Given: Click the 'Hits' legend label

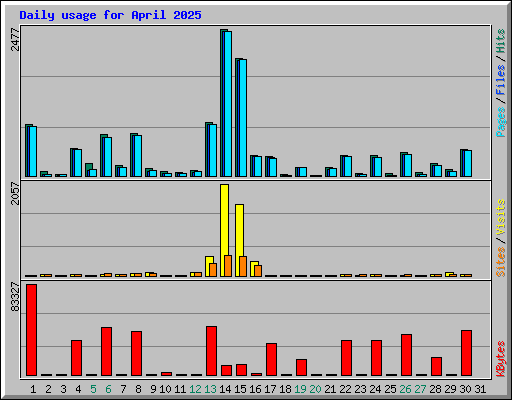Looking at the screenshot, I should coord(500,41).
